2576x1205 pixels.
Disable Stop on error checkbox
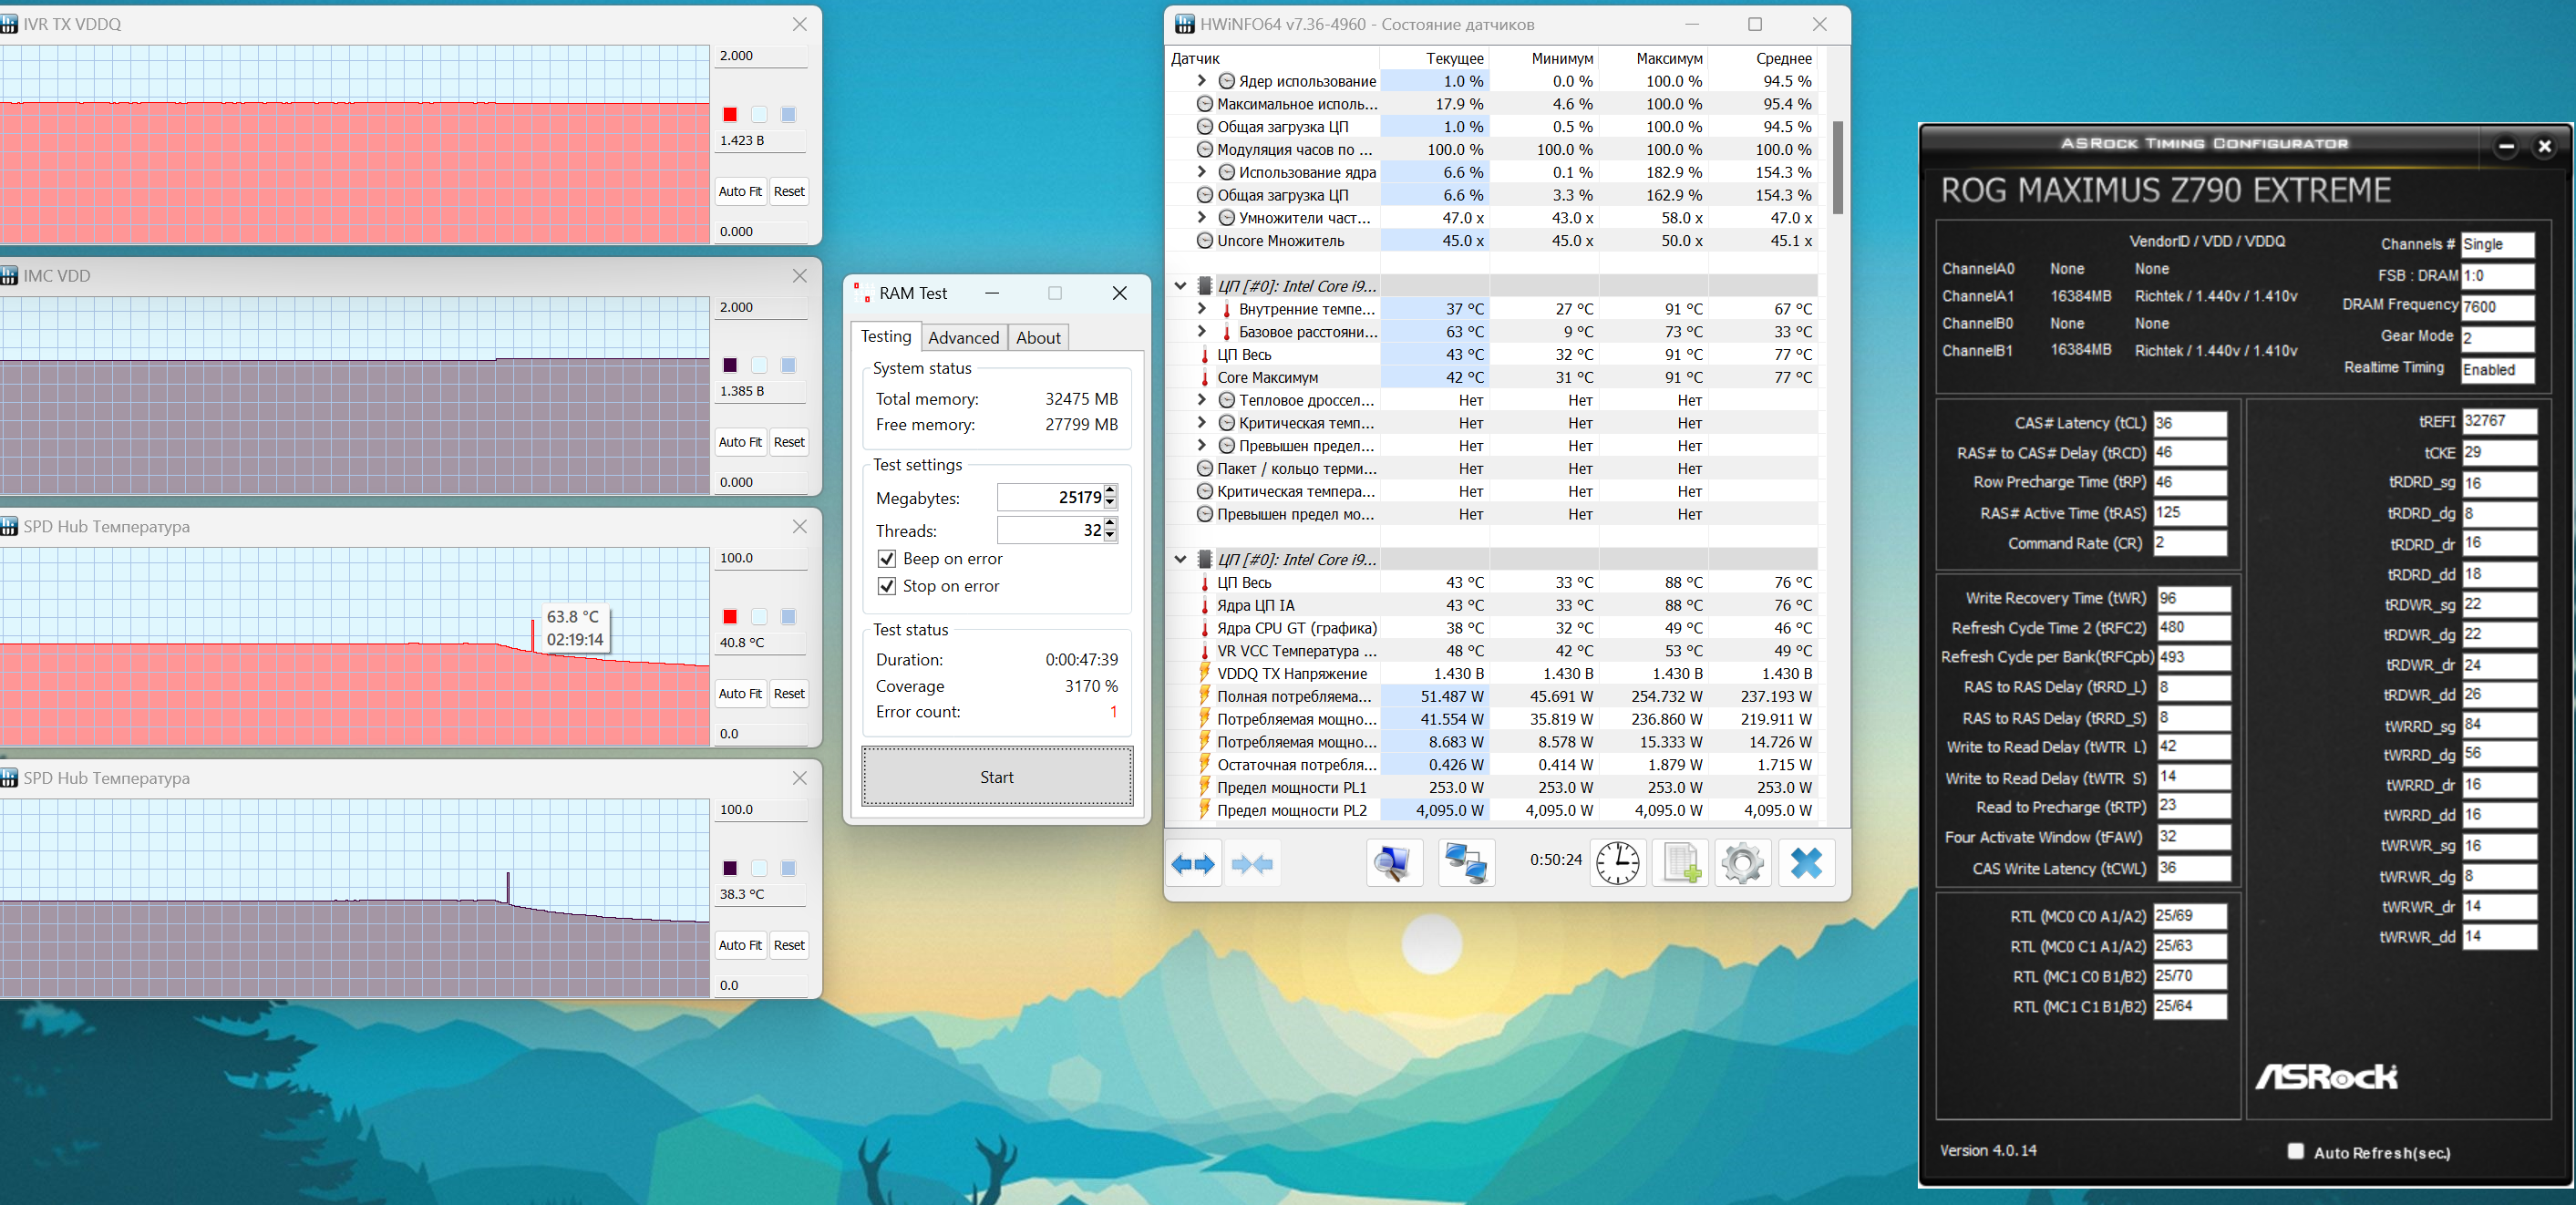(886, 586)
